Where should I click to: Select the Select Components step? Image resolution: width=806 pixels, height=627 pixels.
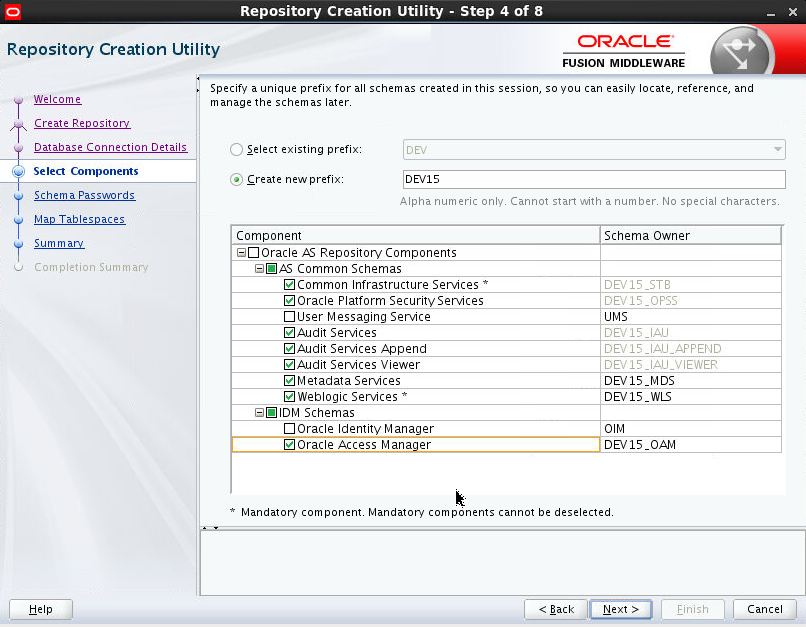[x=86, y=171]
